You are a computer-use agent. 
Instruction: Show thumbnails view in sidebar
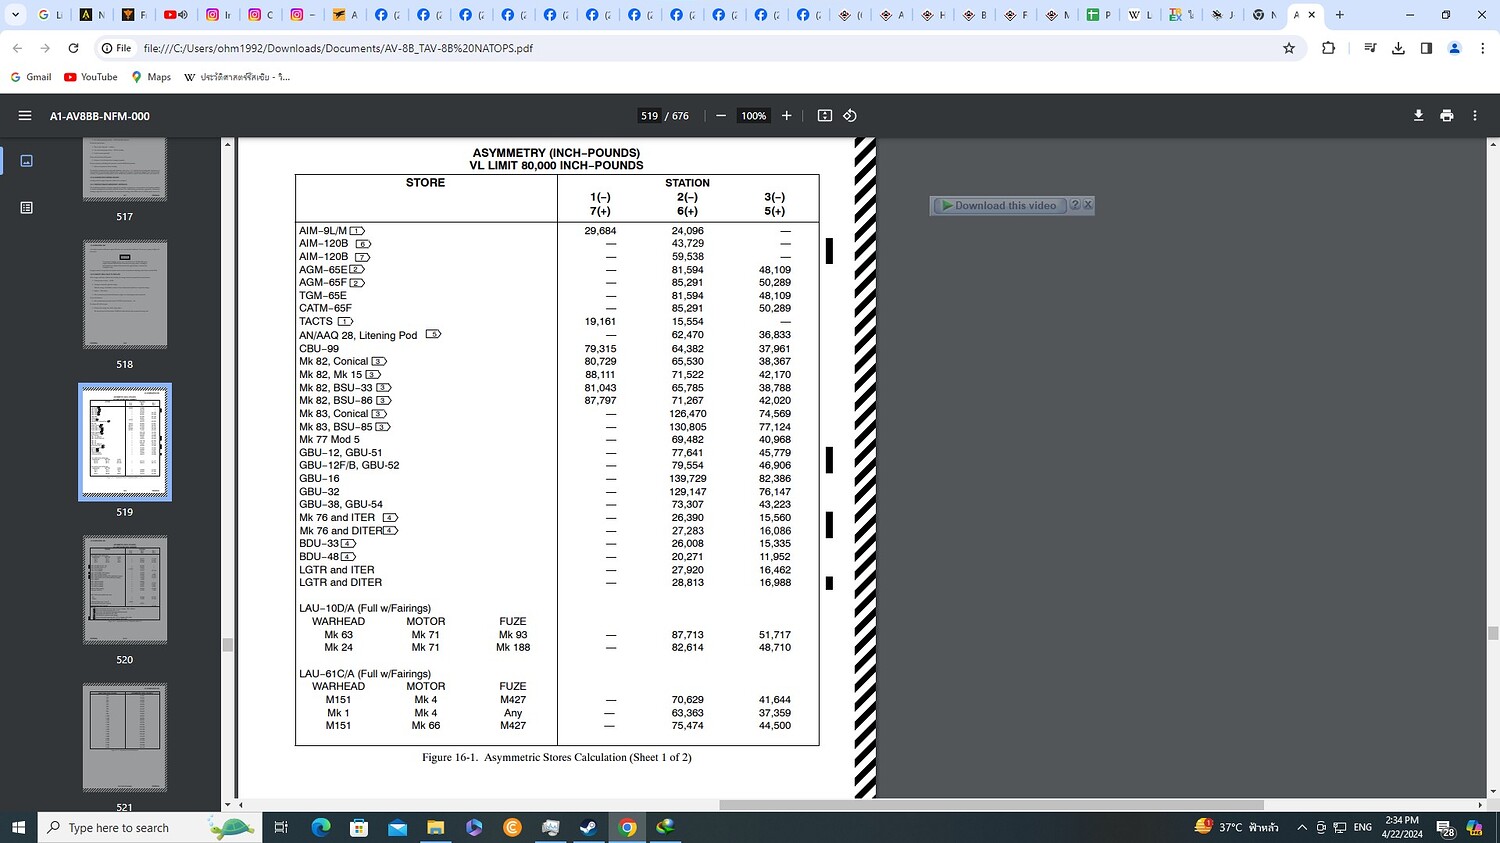point(27,160)
